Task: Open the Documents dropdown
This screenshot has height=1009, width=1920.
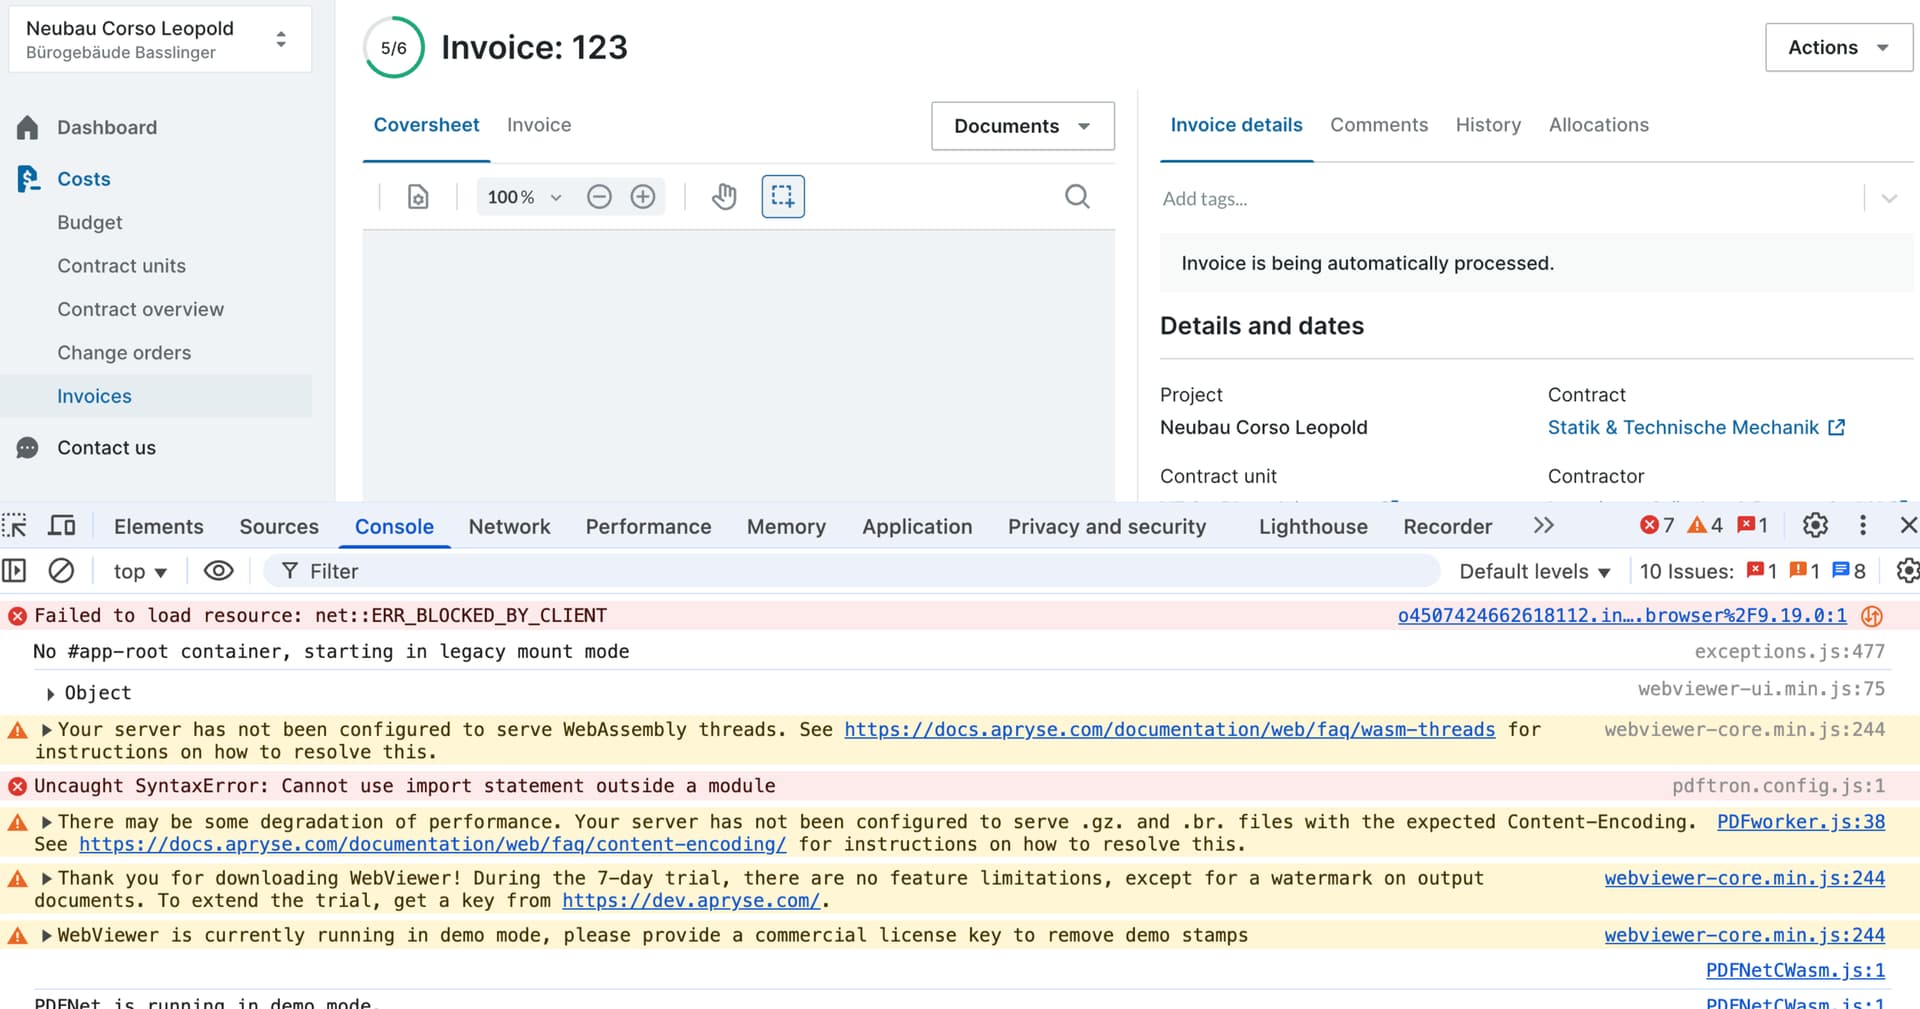Action: pyautogui.click(x=1022, y=126)
